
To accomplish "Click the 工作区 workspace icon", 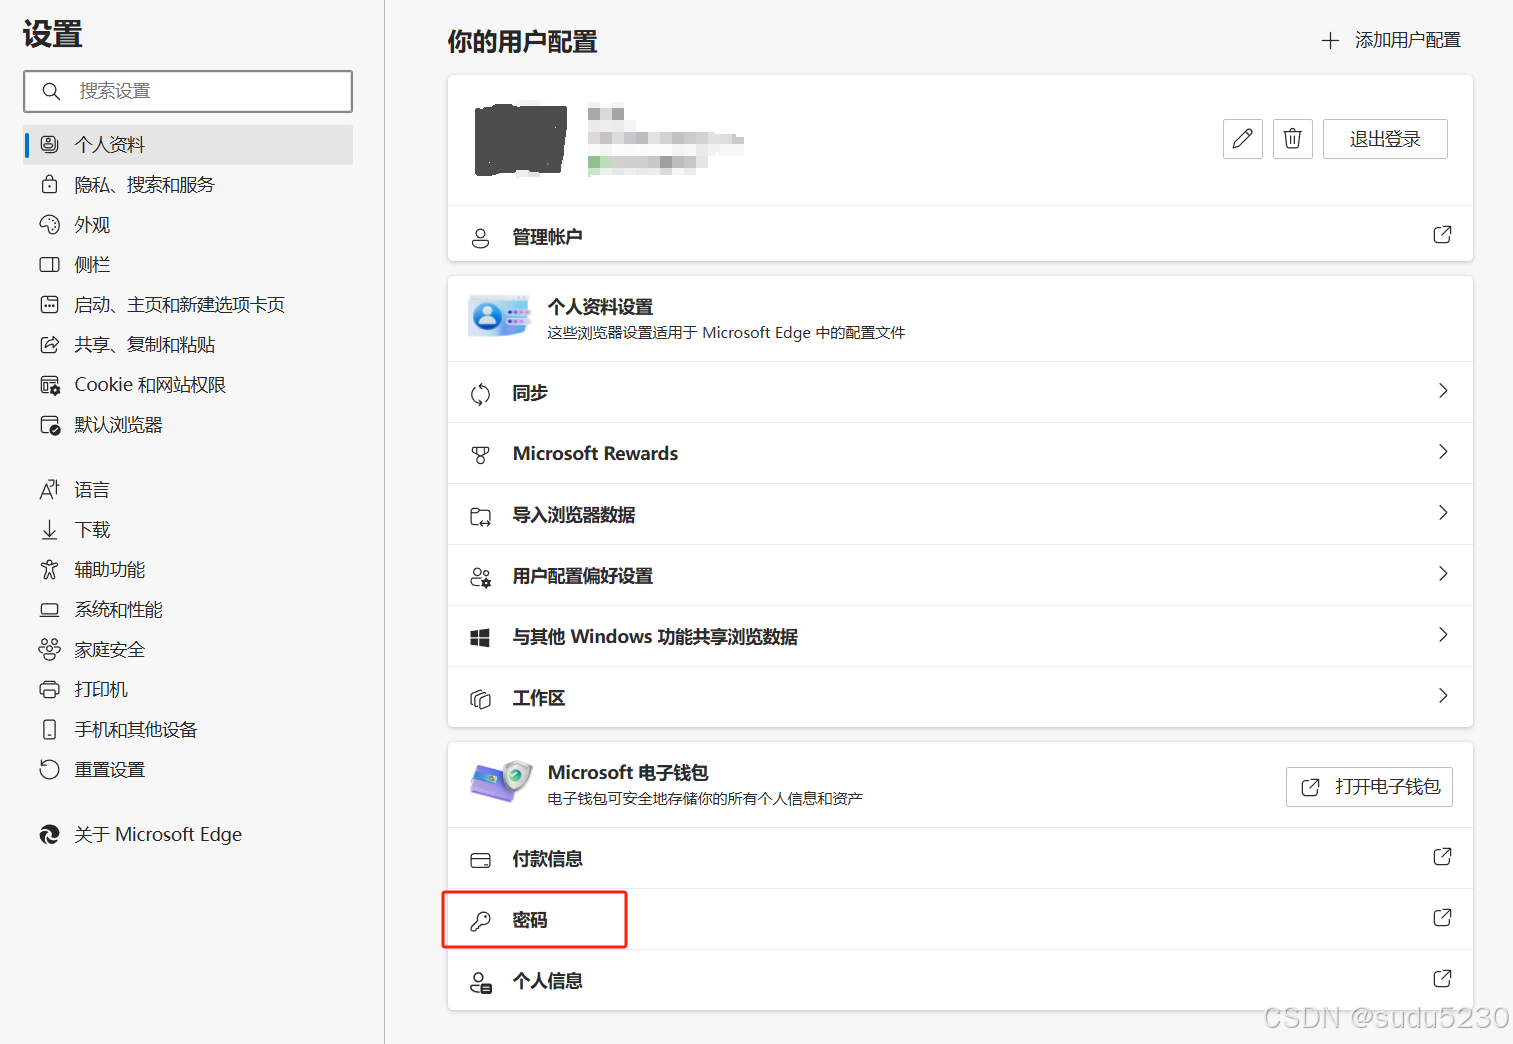I will [481, 699].
